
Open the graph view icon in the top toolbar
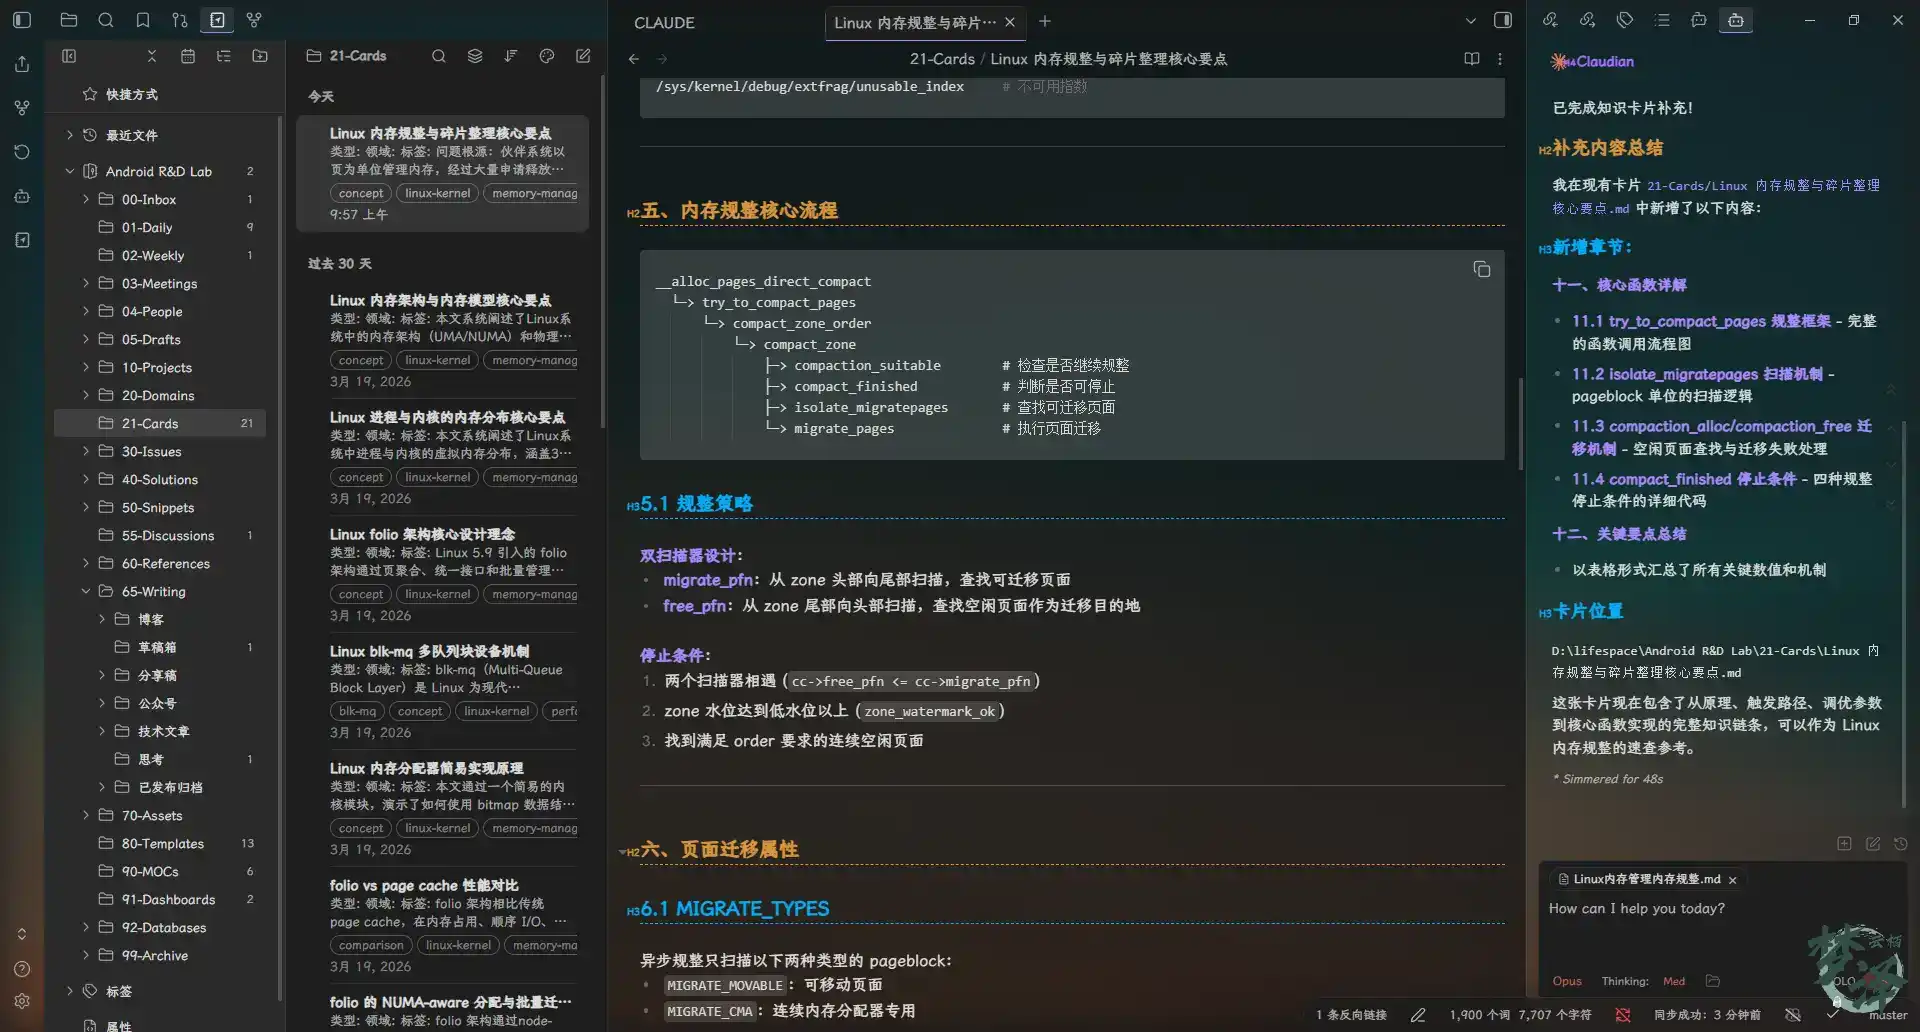click(x=254, y=20)
